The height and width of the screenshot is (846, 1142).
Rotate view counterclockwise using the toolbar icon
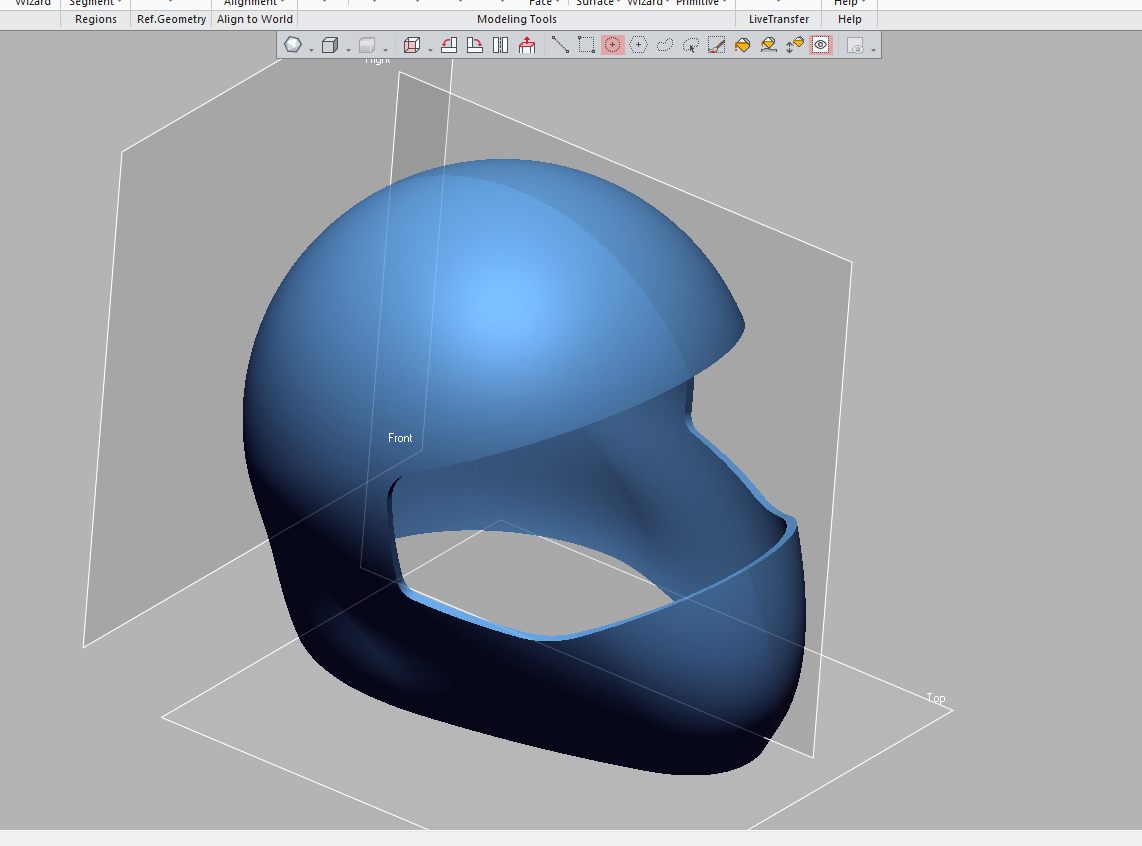click(x=449, y=45)
